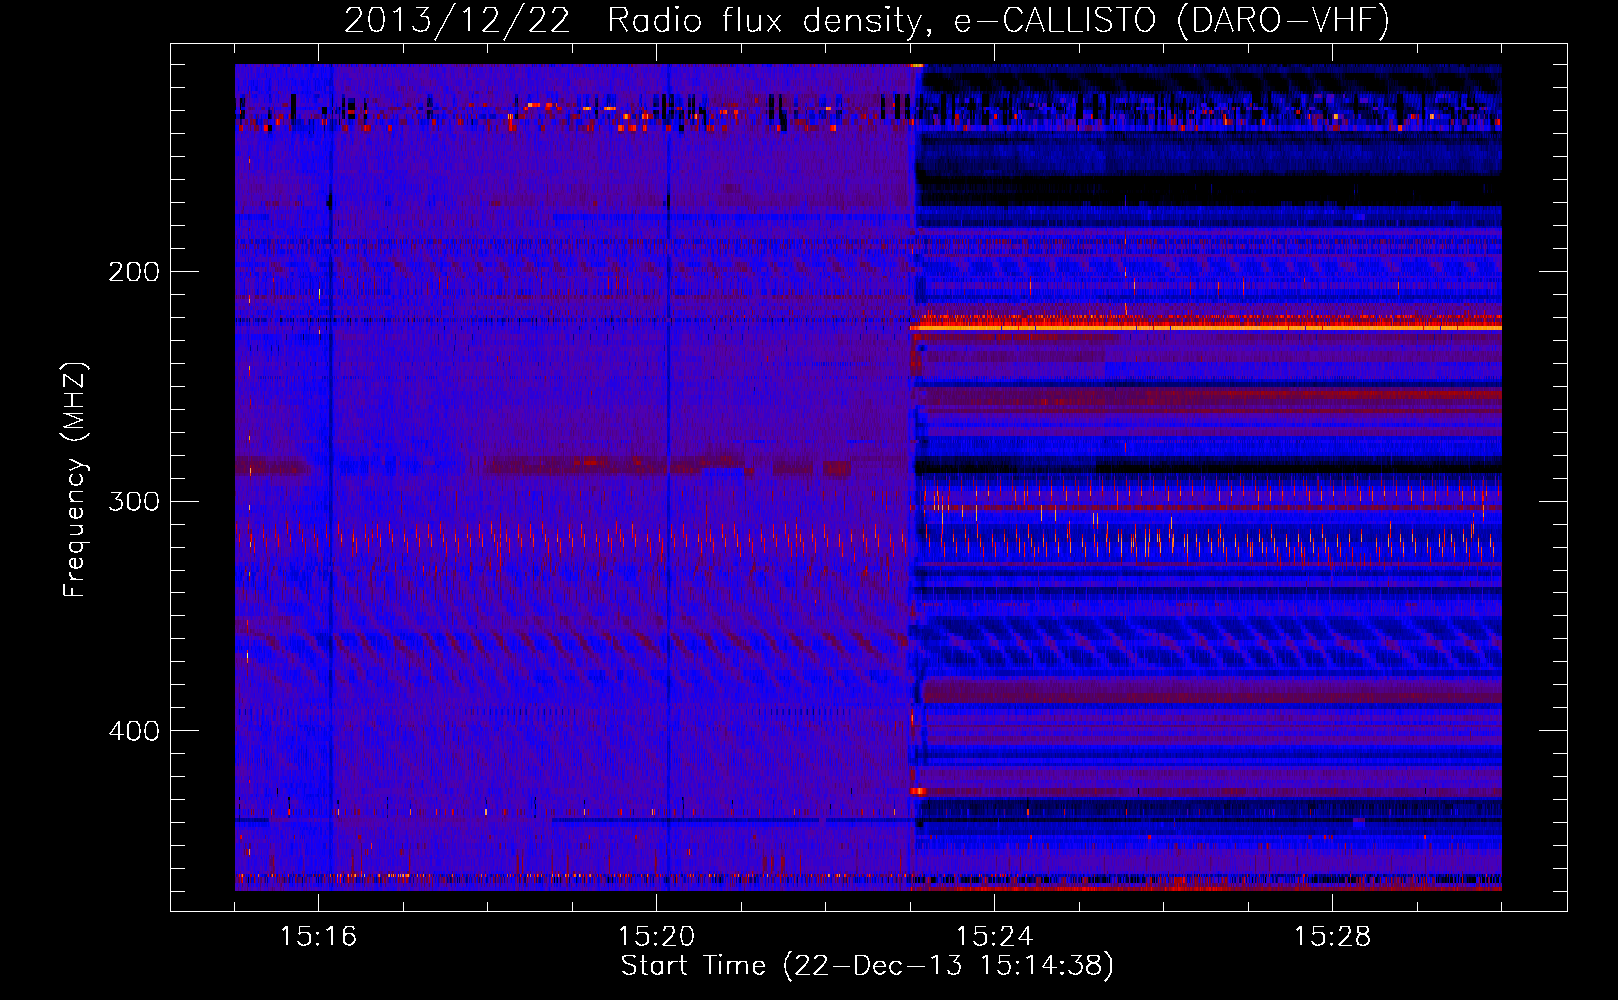Click the bright yellow emission band near 225 MHz
The image size is (1618, 1000).
[1206, 327]
